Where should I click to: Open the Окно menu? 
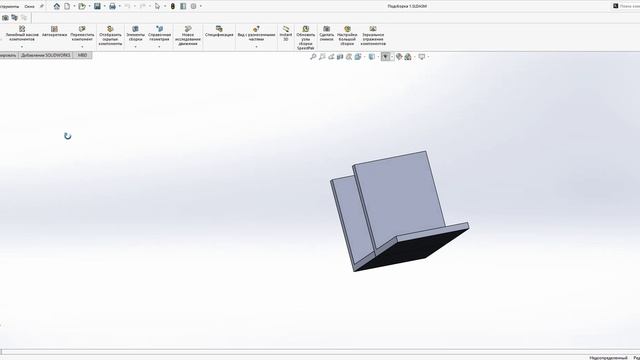click(29, 7)
